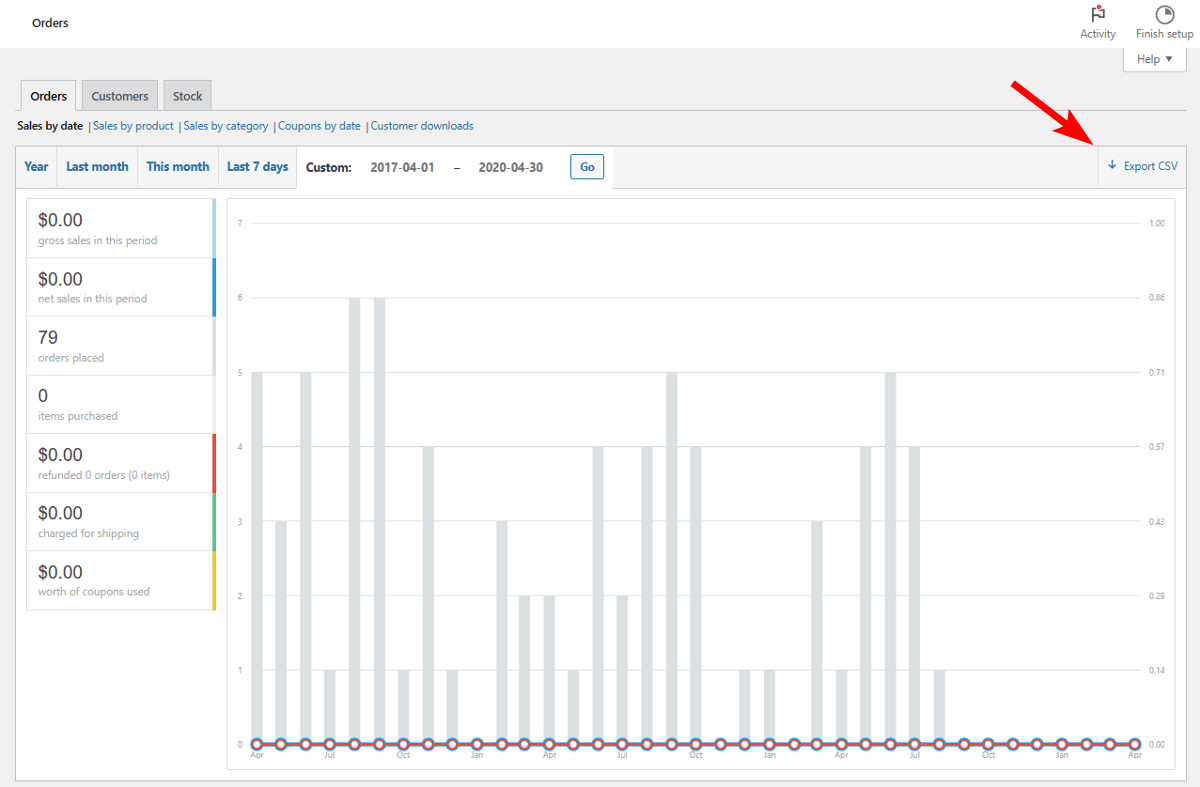Highlight items purchased legend item
1200x787 pixels.
click(121, 404)
